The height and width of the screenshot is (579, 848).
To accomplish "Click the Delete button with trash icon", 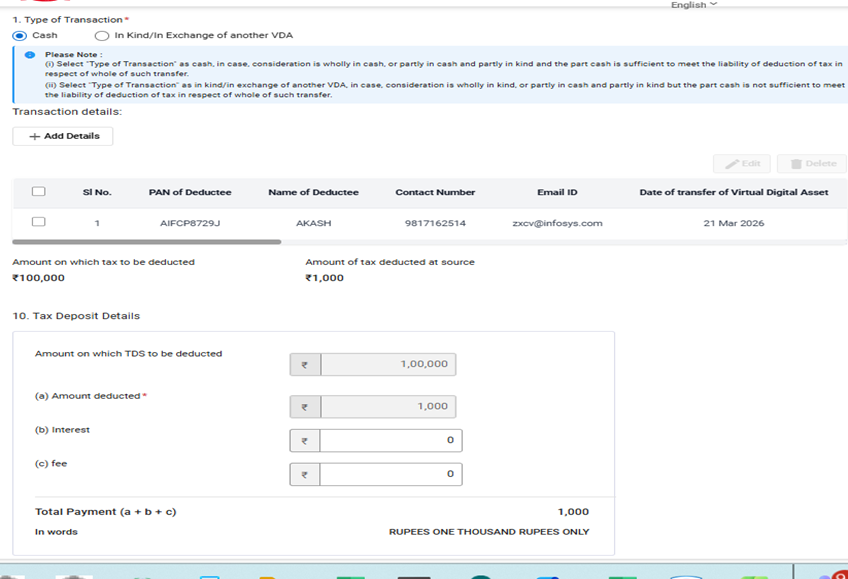I will [811, 163].
